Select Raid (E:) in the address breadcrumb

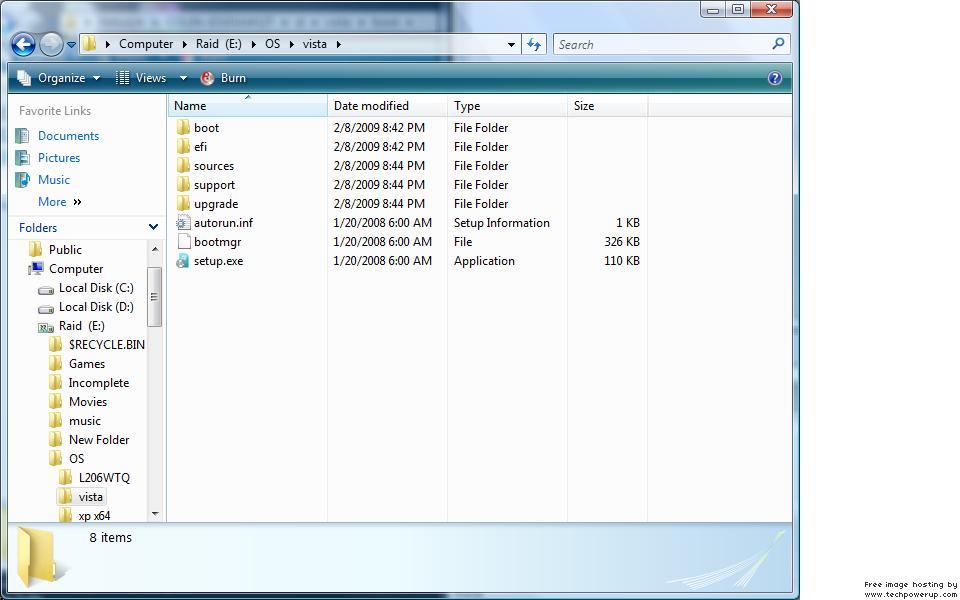pos(219,44)
